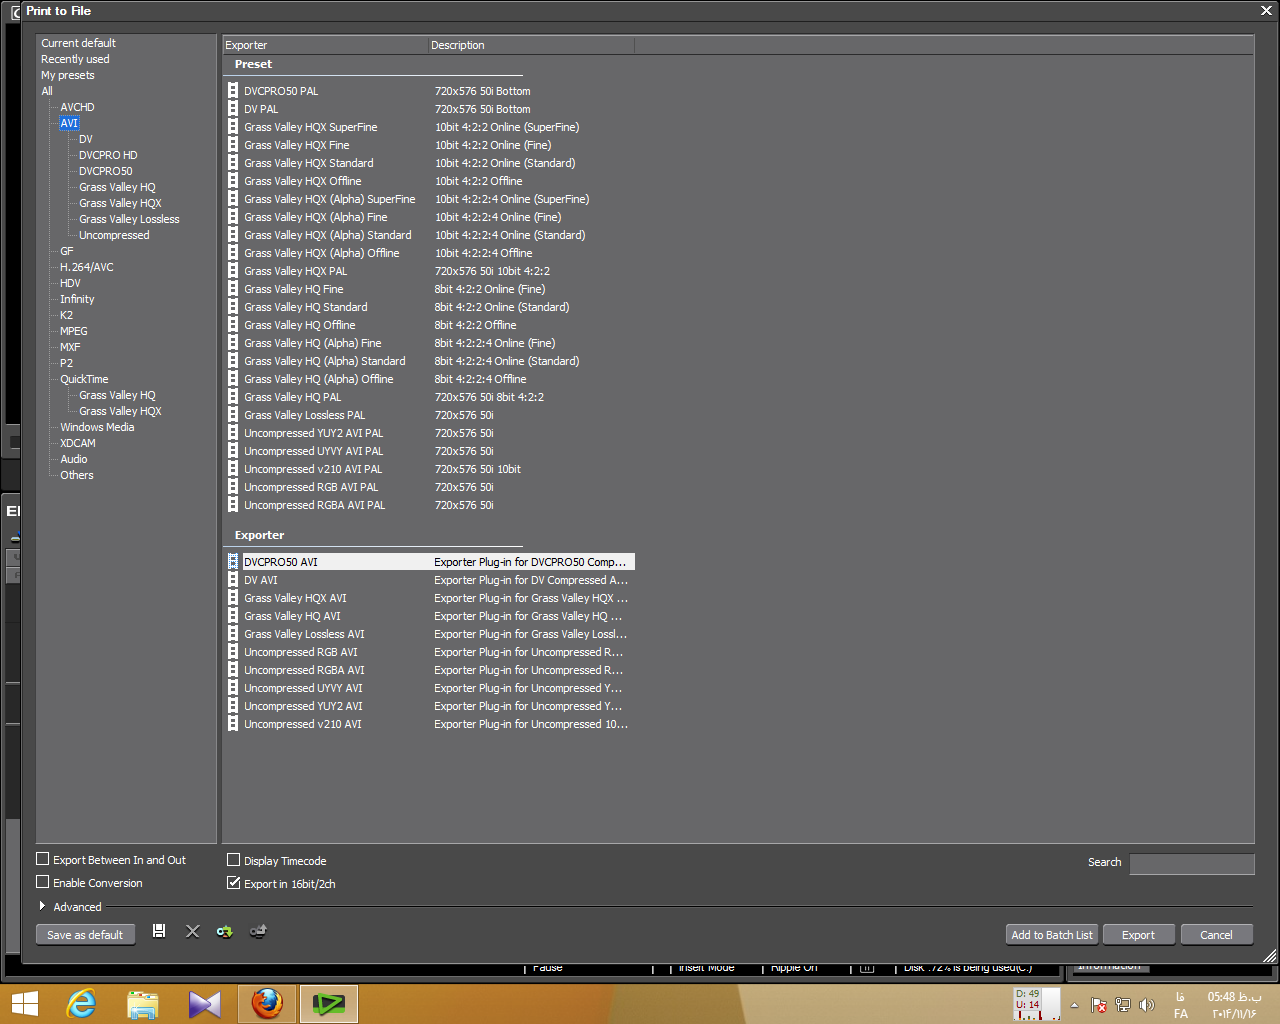Click the Action Center flag tray icon
The image size is (1280, 1024).
(1099, 1005)
